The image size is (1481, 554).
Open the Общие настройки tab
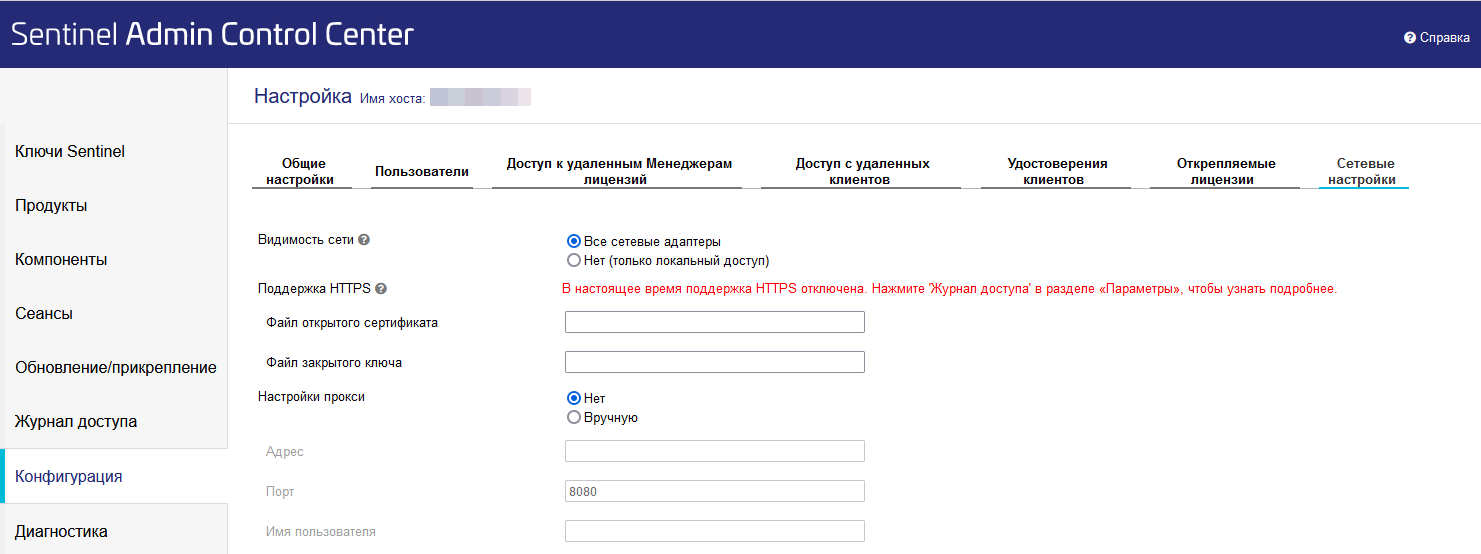tap(304, 171)
